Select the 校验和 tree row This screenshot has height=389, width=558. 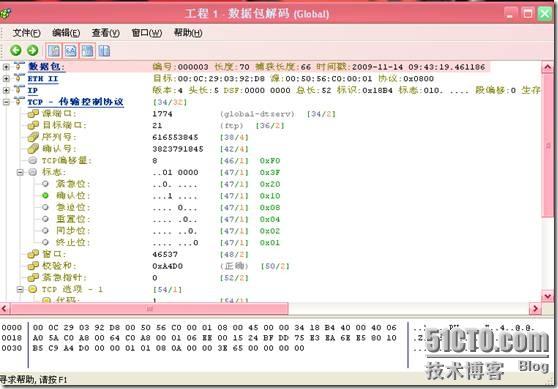[x=158, y=266]
